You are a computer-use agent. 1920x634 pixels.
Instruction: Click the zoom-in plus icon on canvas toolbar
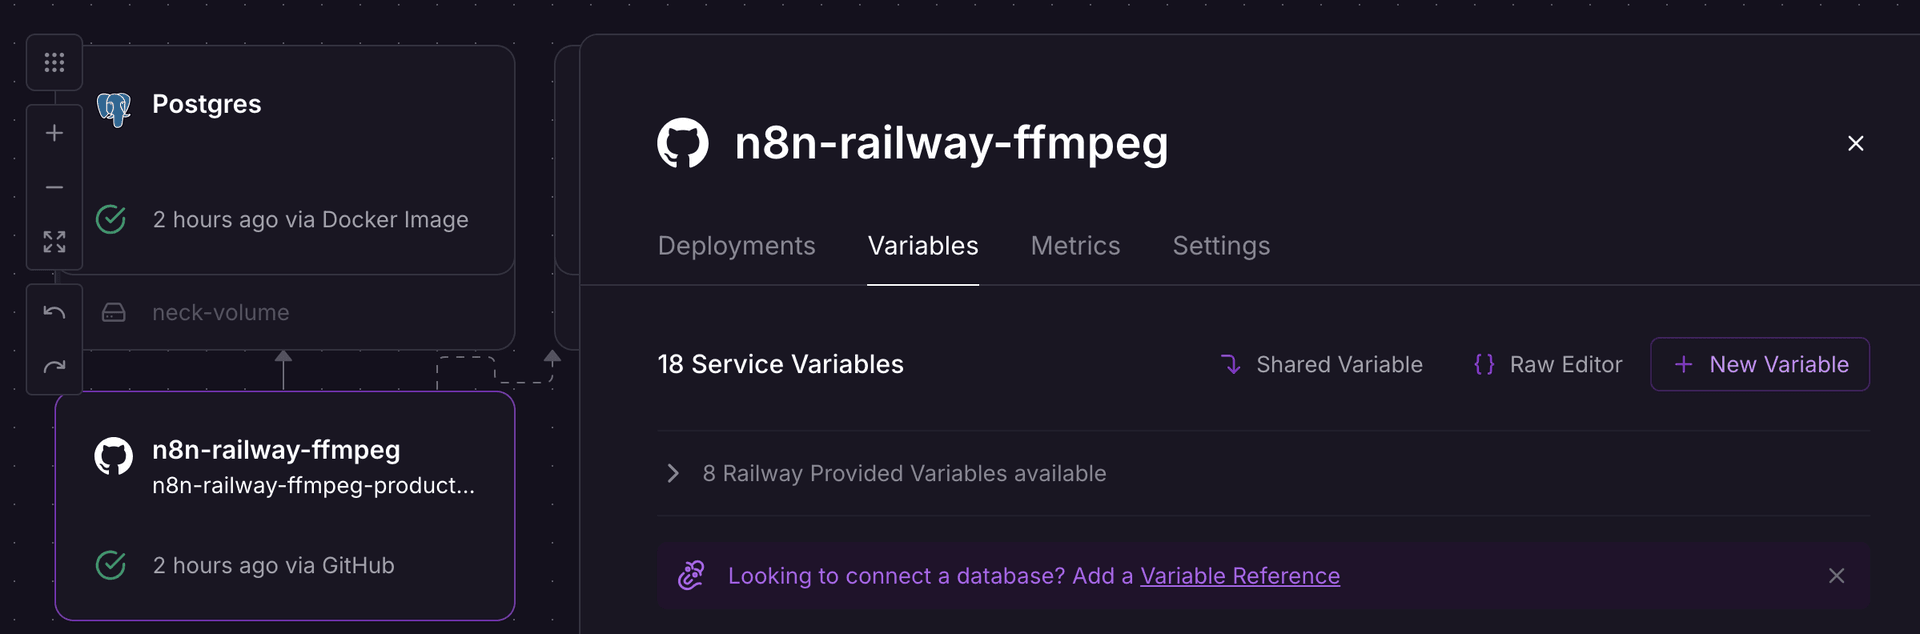click(x=54, y=131)
